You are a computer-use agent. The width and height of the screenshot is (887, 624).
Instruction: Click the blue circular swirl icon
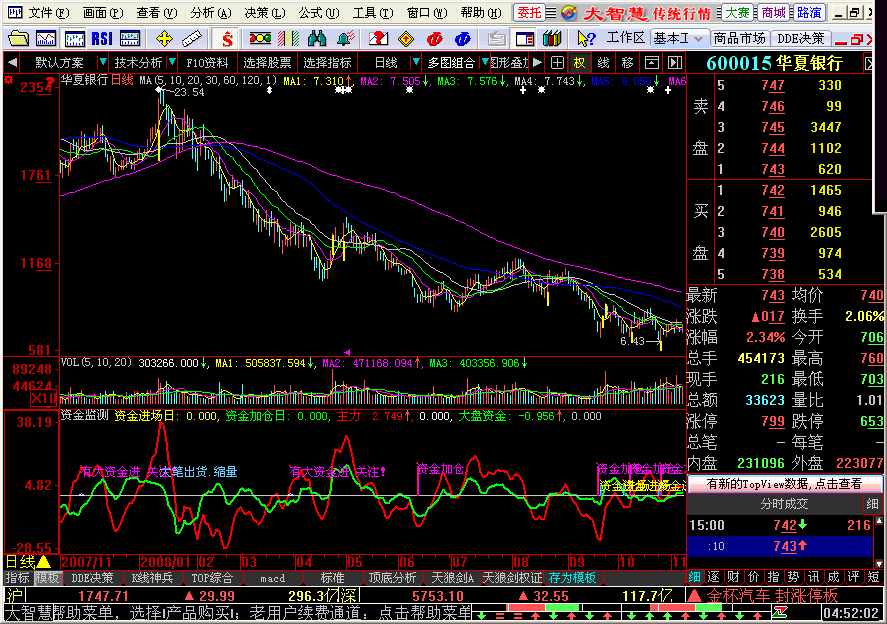point(462,38)
